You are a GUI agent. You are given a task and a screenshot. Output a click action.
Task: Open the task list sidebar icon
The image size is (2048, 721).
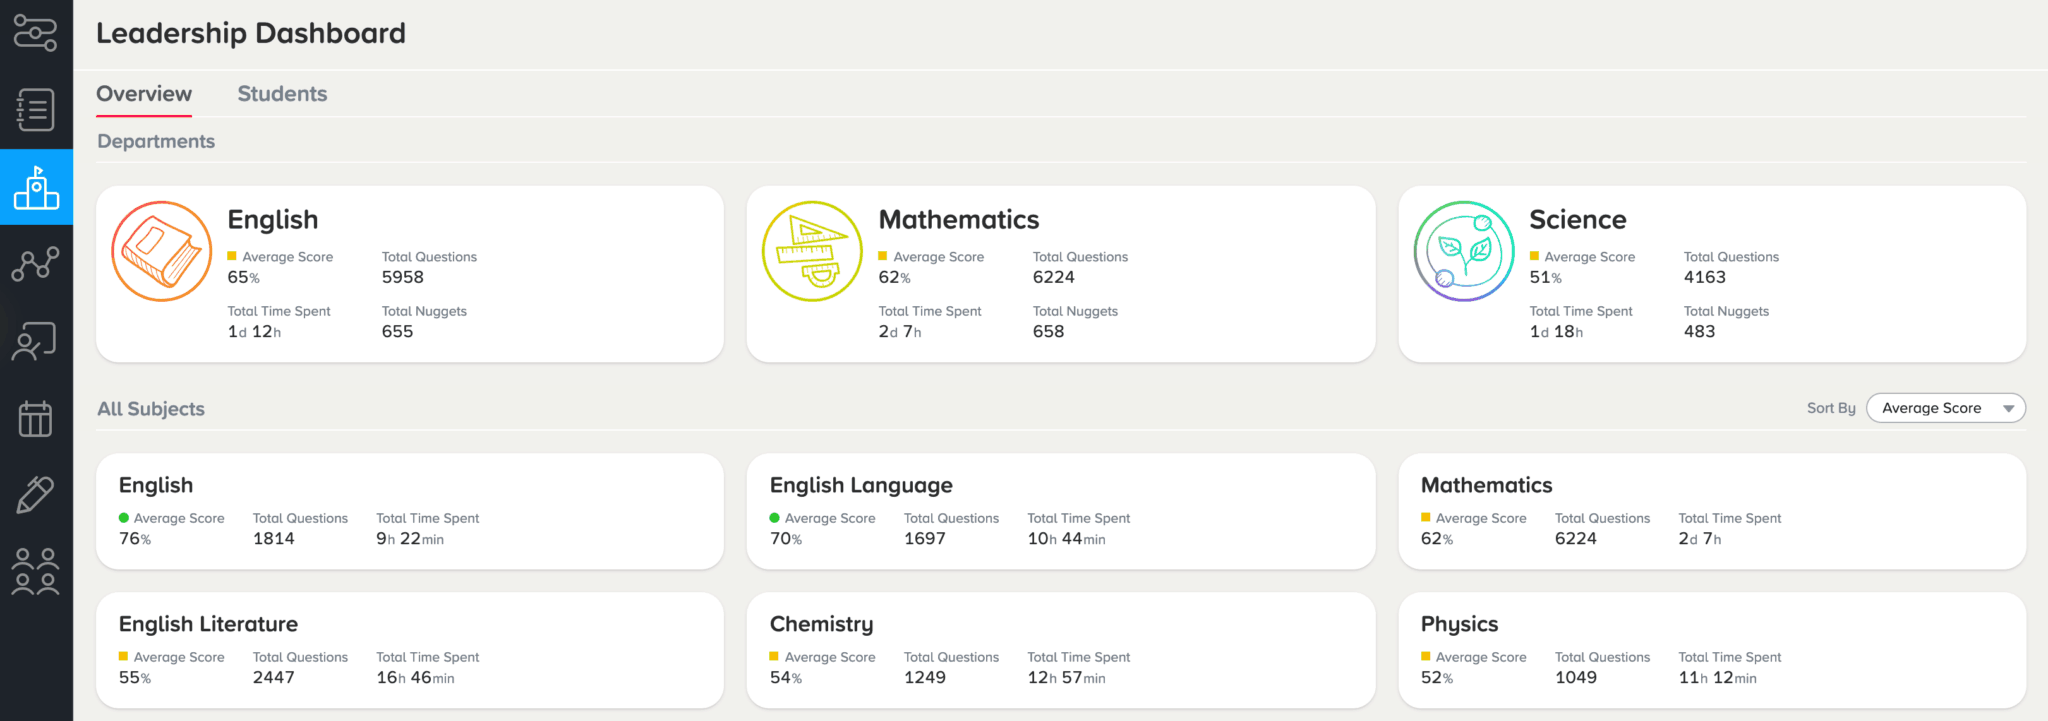(35, 110)
